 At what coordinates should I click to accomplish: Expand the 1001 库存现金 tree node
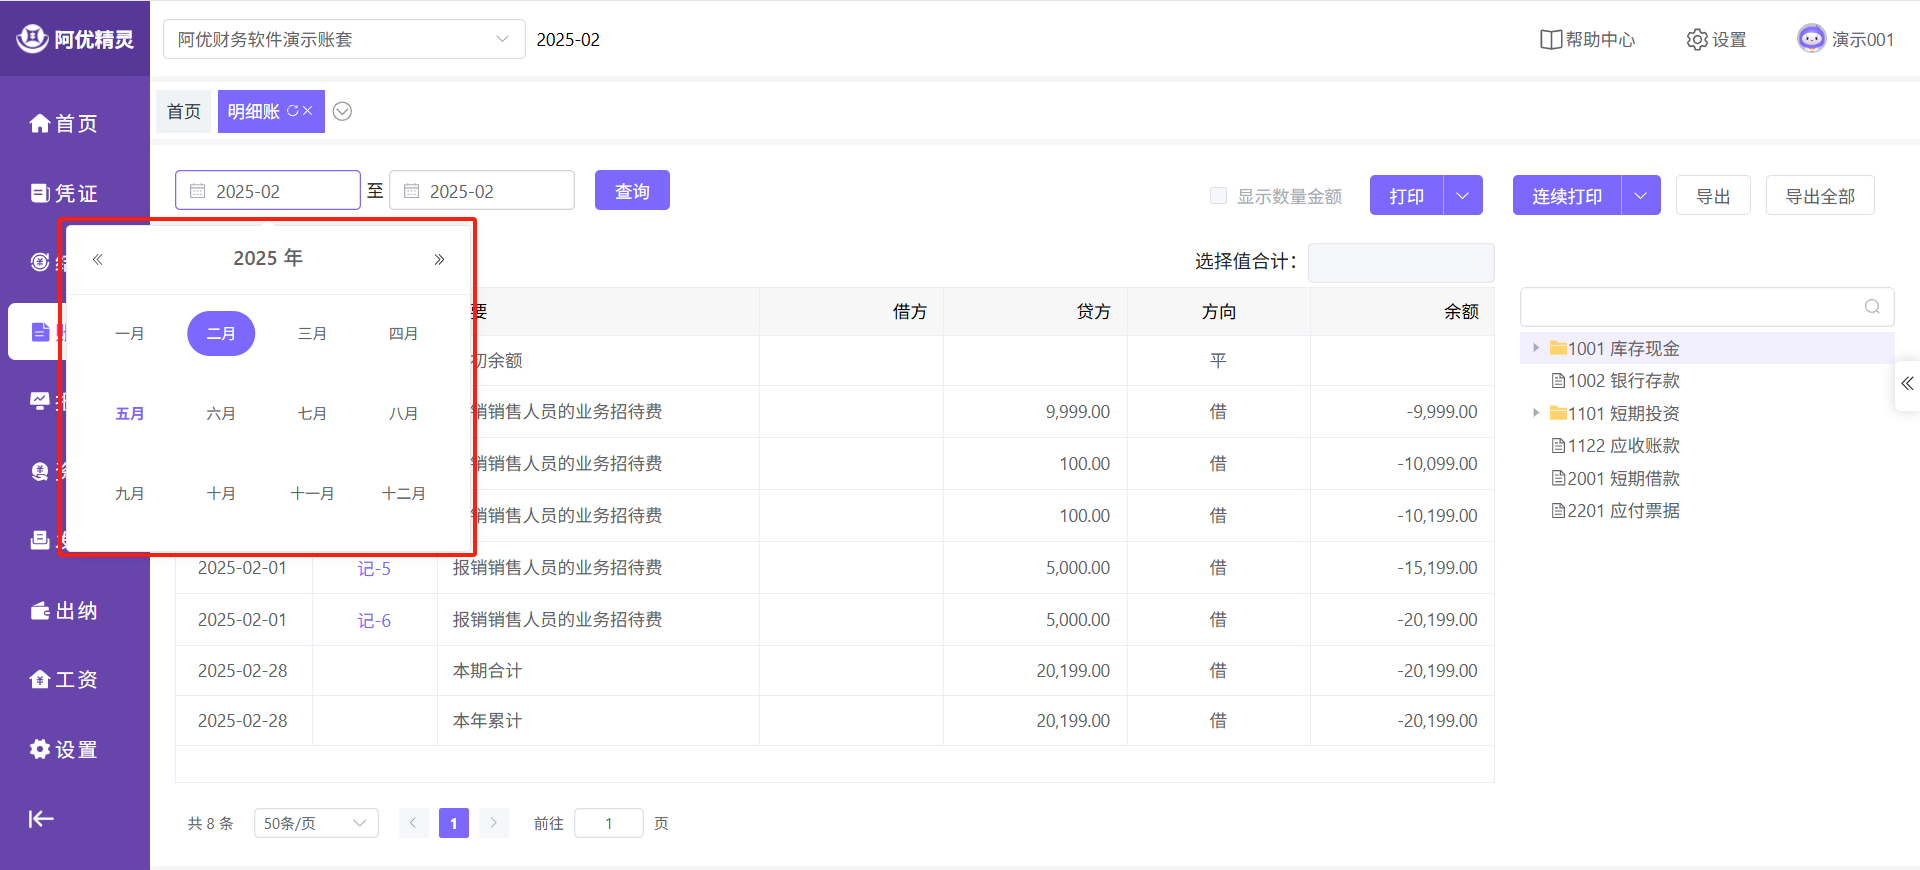click(1536, 348)
